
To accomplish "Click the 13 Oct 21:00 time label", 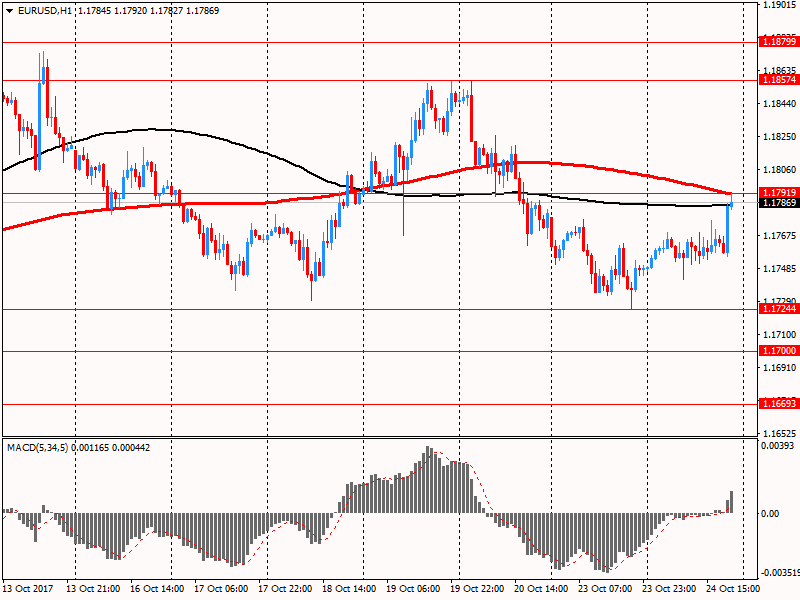I will click(x=93, y=589).
